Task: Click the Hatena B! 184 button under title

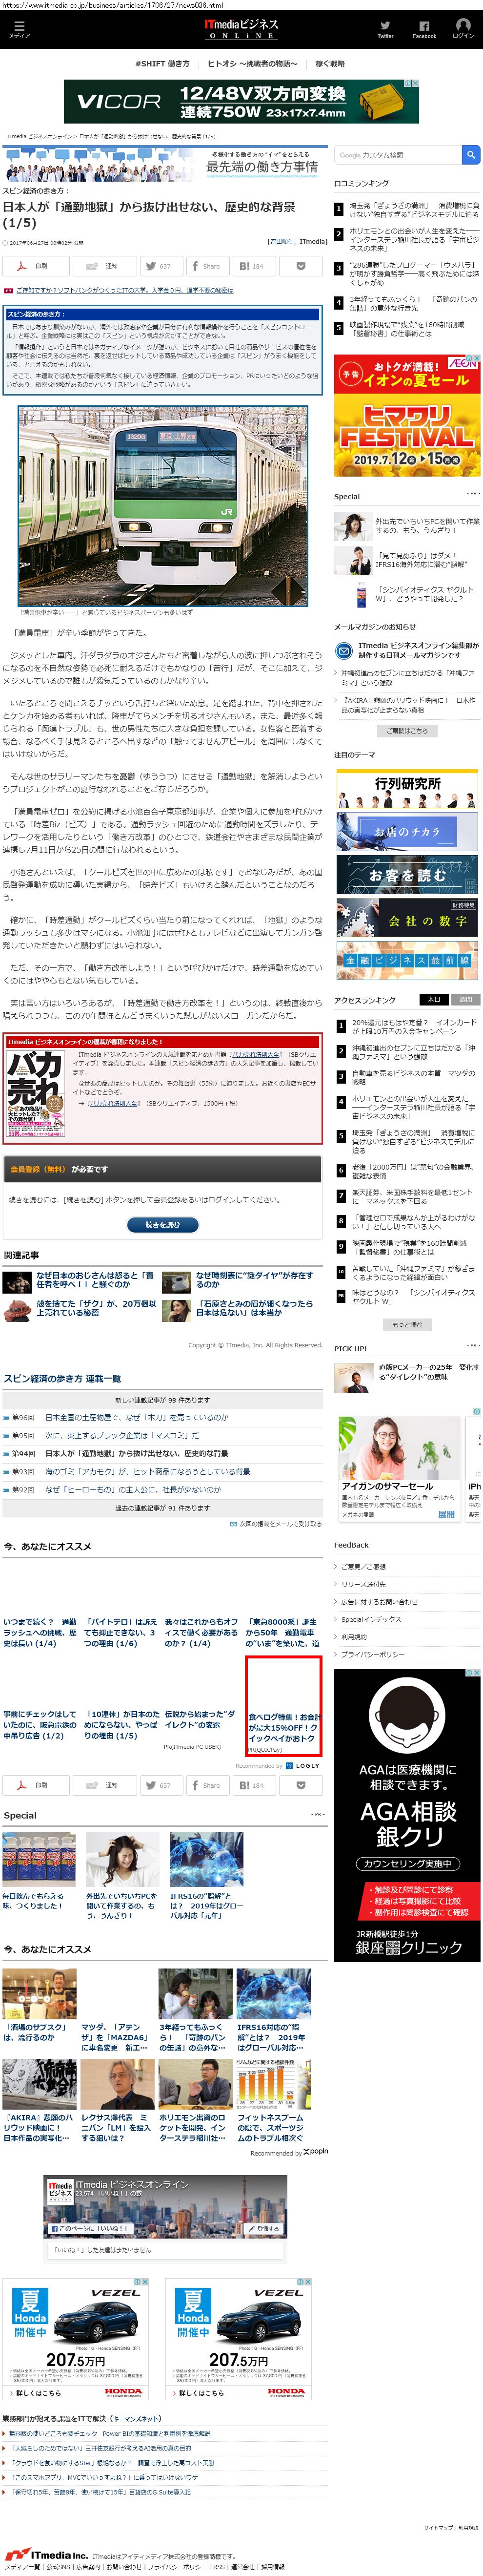Action: click(254, 266)
